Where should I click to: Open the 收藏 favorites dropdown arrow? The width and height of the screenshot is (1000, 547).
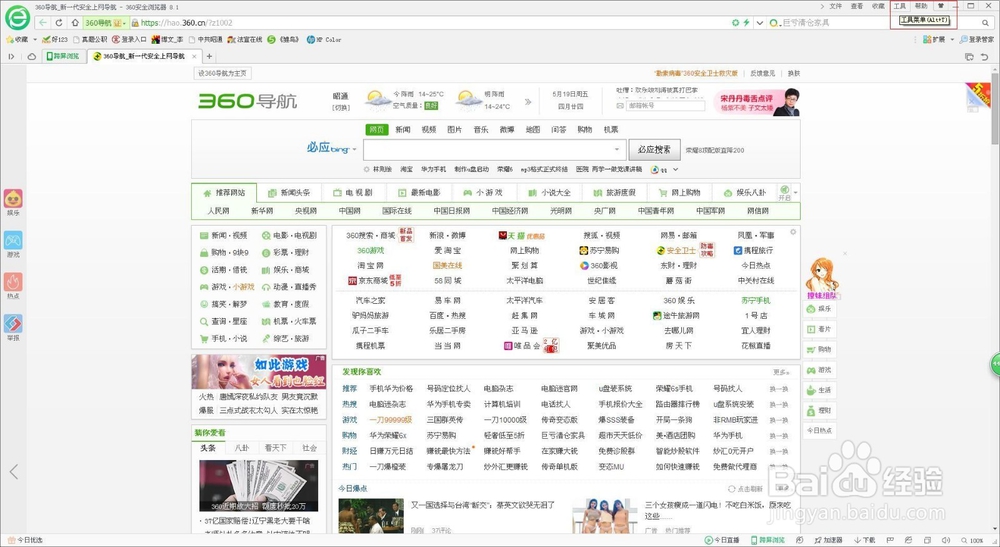pyautogui.click(x=34, y=40)
